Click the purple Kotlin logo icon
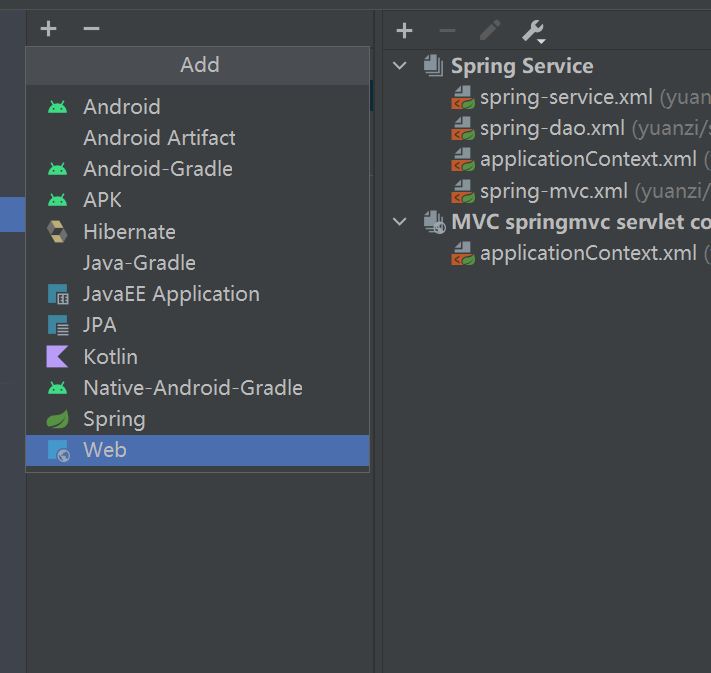The image size is (711, 673). [x=58, y=357]
